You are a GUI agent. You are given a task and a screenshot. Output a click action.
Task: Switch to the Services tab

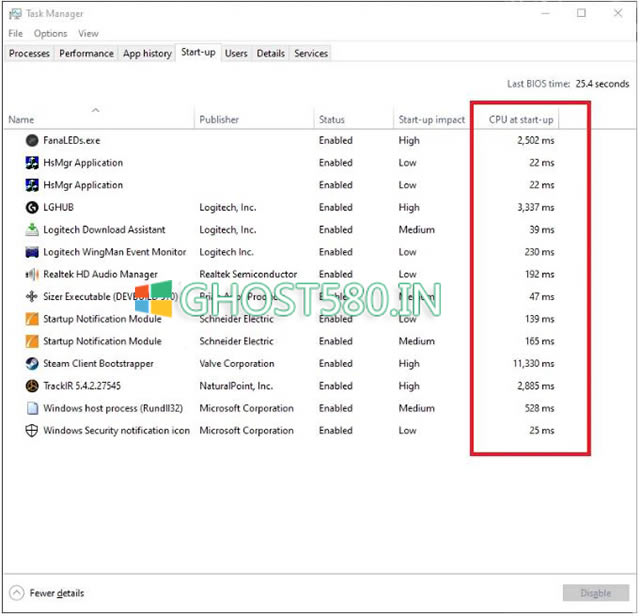[x=311, y=53]
